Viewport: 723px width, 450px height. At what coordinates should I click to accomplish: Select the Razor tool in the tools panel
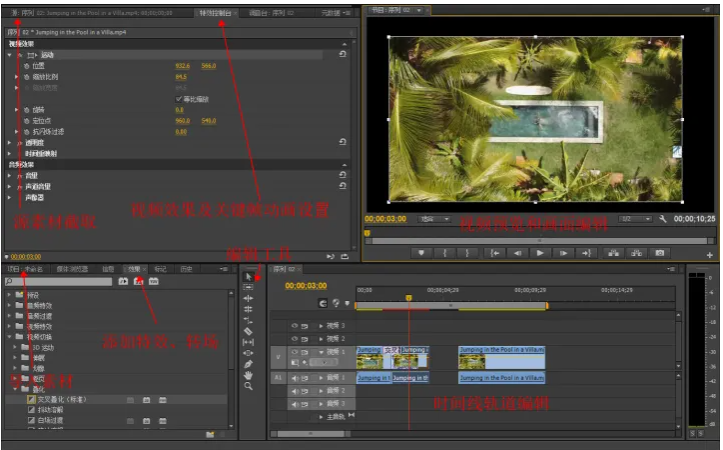[x=248, y=330]
